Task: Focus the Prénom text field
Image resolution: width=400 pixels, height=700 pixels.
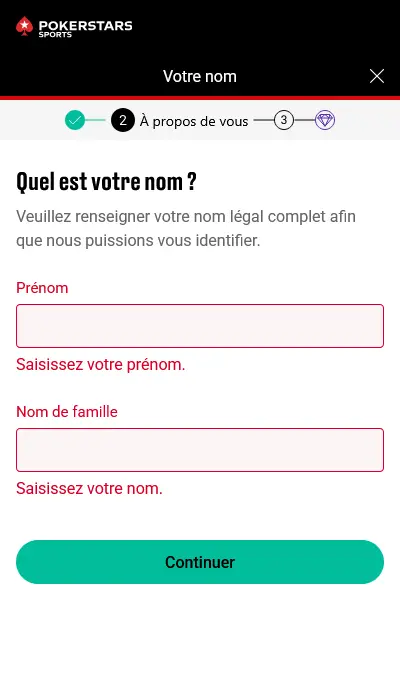Action: pos(200,326)
